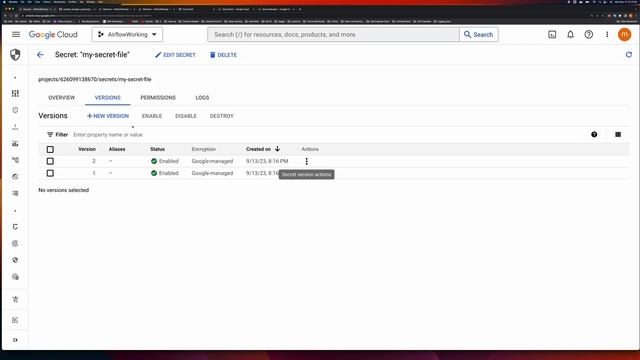Click the Search button
The image size is (640, 360).
(479, 35)
